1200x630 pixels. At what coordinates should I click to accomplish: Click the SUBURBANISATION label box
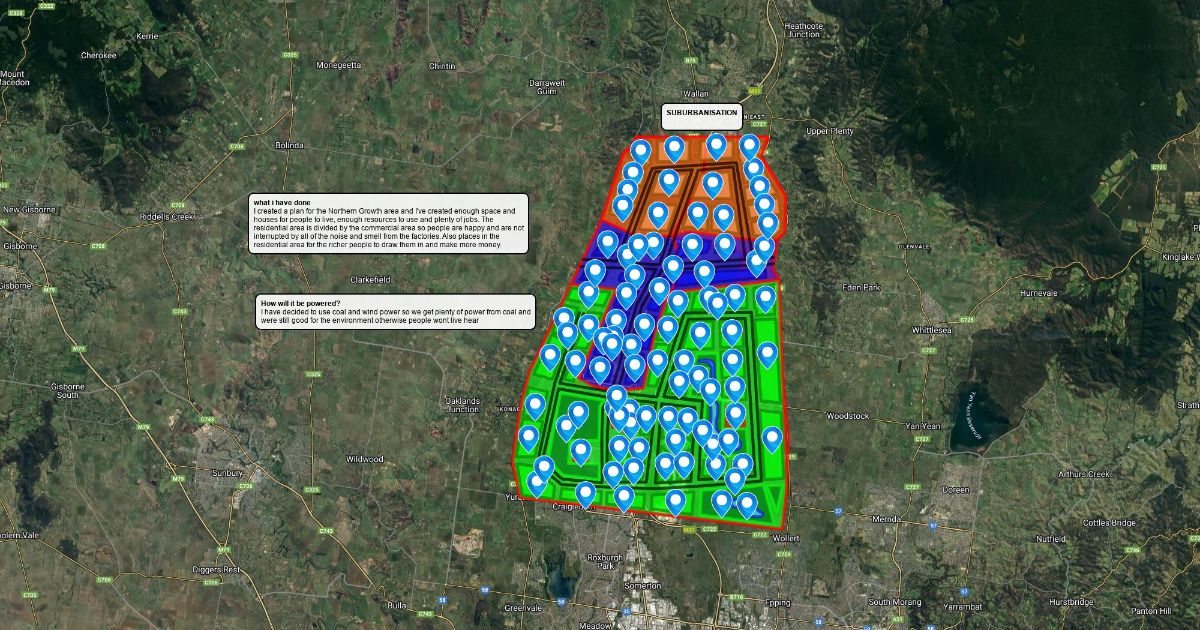click(x=701, y=114)
